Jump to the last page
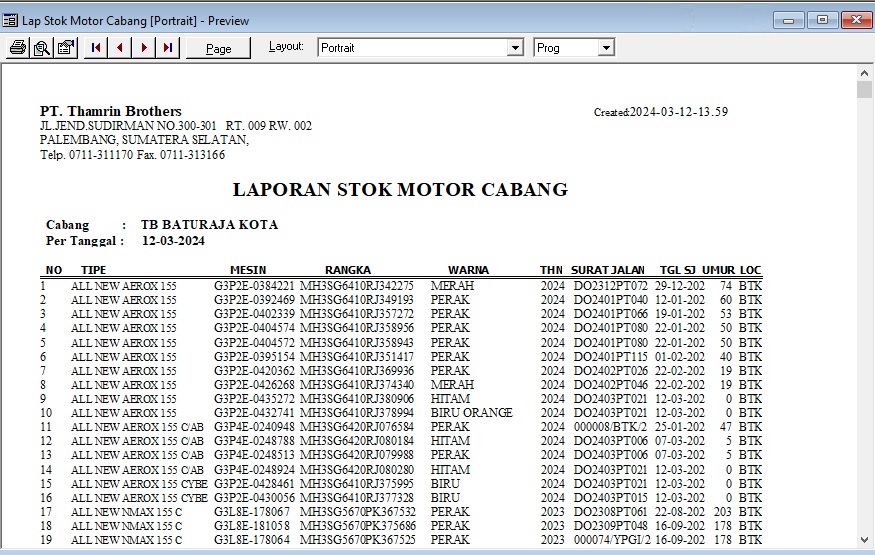This screenshot has height=555, width=875. 168,47
